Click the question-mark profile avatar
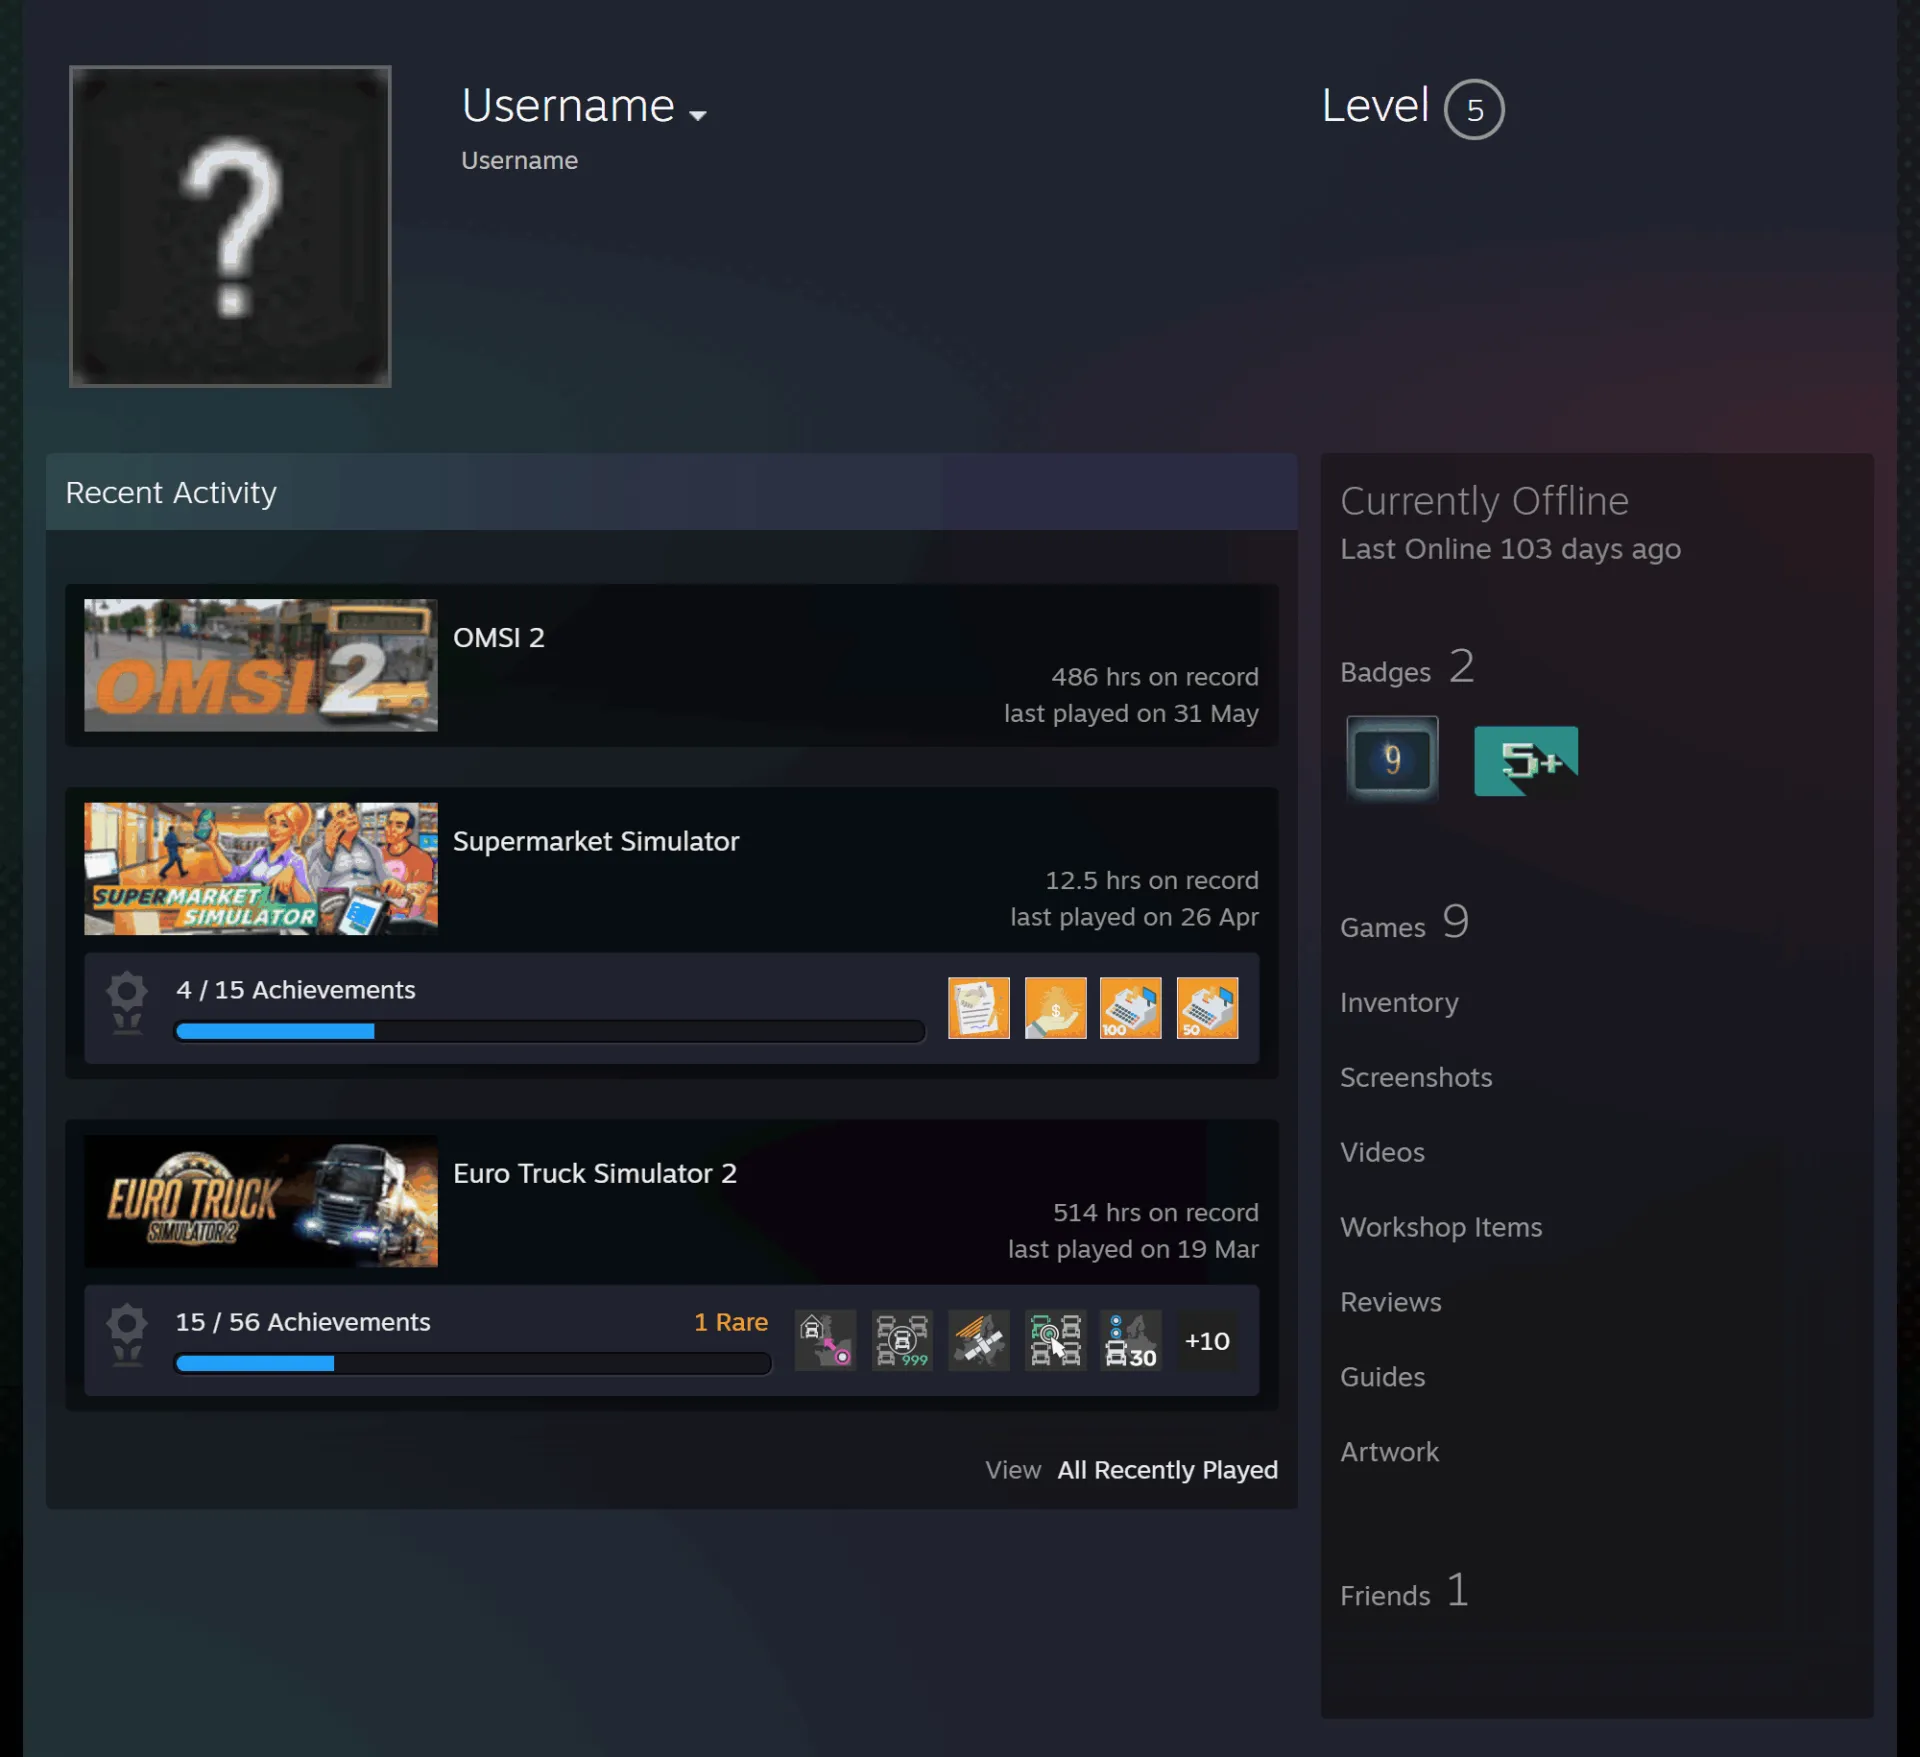Image resolution: width=1920 pixels, height=1757 pixels. tap(230, 226)
